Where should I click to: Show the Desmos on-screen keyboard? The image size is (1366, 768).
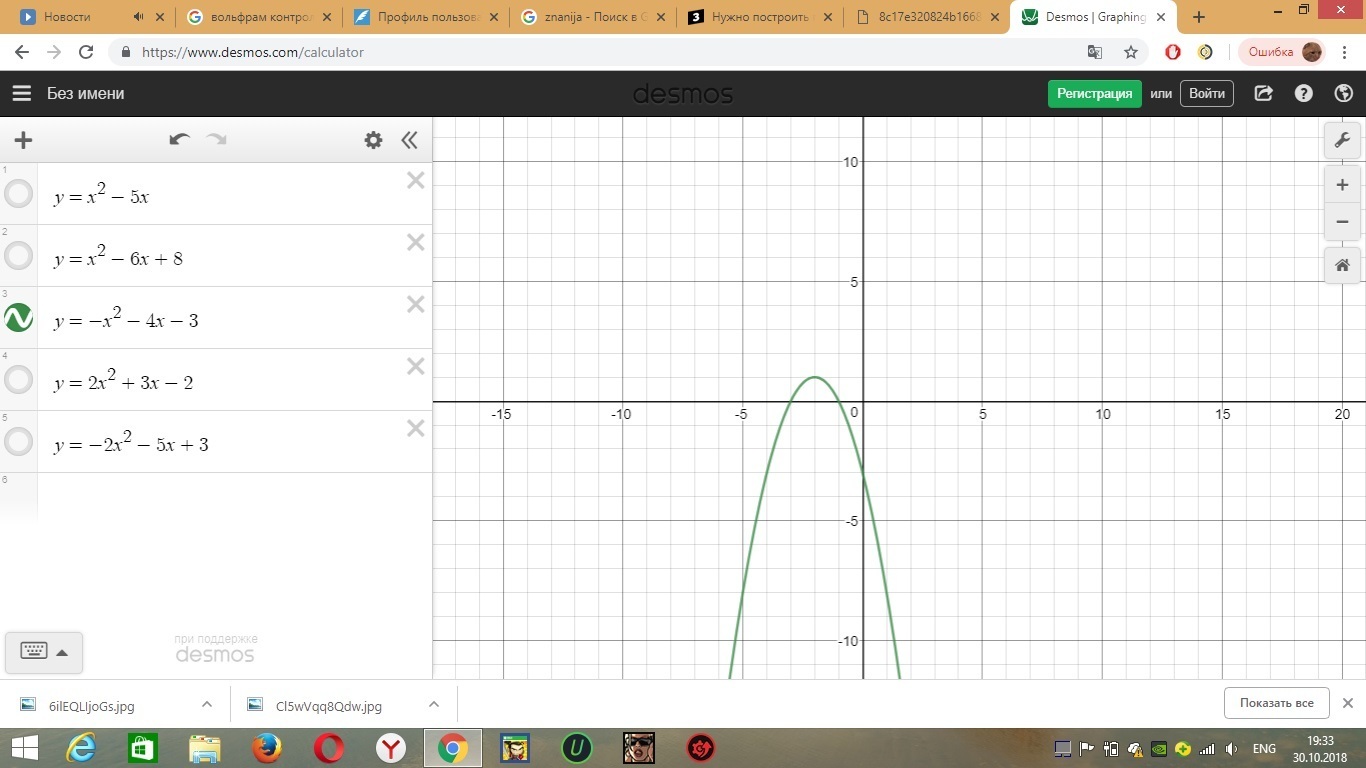click(x=44, y=652)
